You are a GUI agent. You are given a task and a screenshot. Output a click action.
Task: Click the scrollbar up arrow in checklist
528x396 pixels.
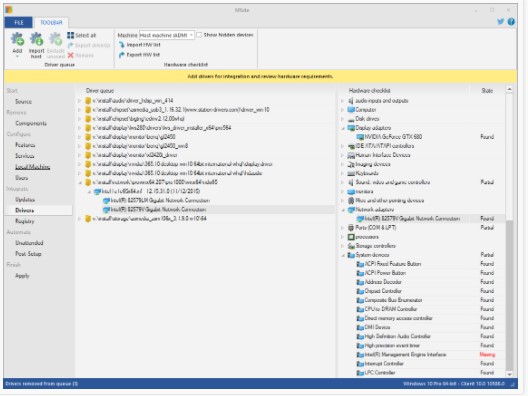click(x=509, y=90)
